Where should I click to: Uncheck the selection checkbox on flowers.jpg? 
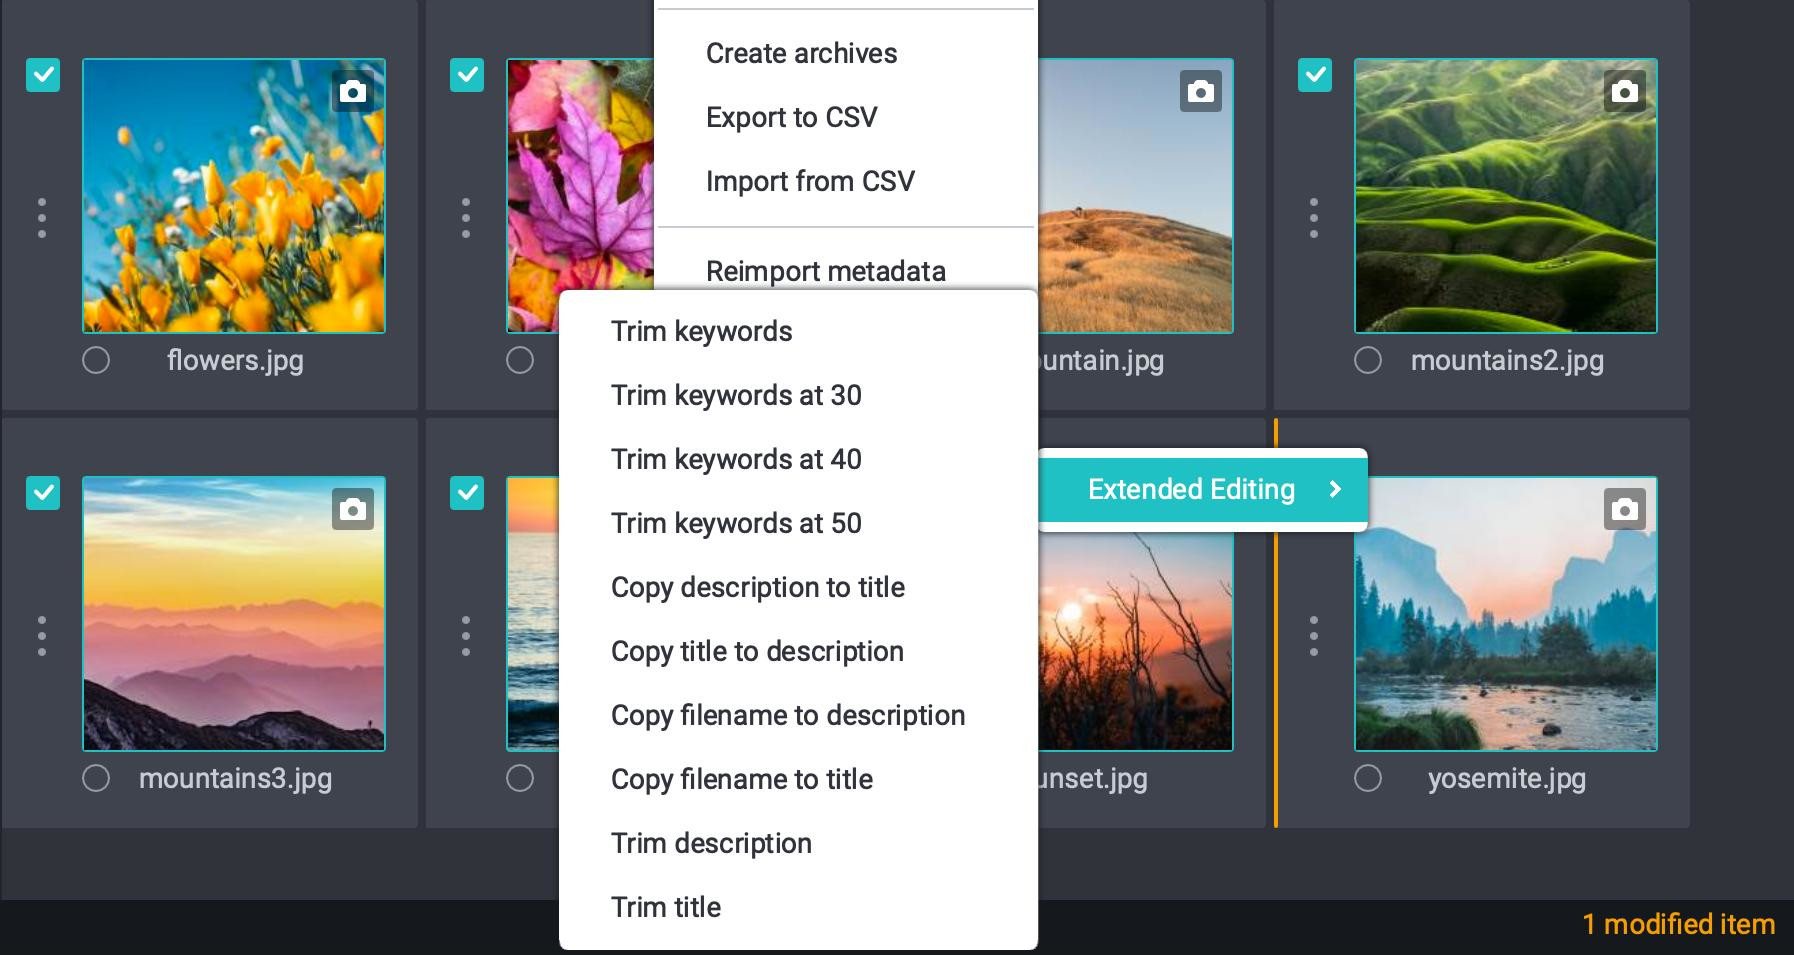pos(43,74)
